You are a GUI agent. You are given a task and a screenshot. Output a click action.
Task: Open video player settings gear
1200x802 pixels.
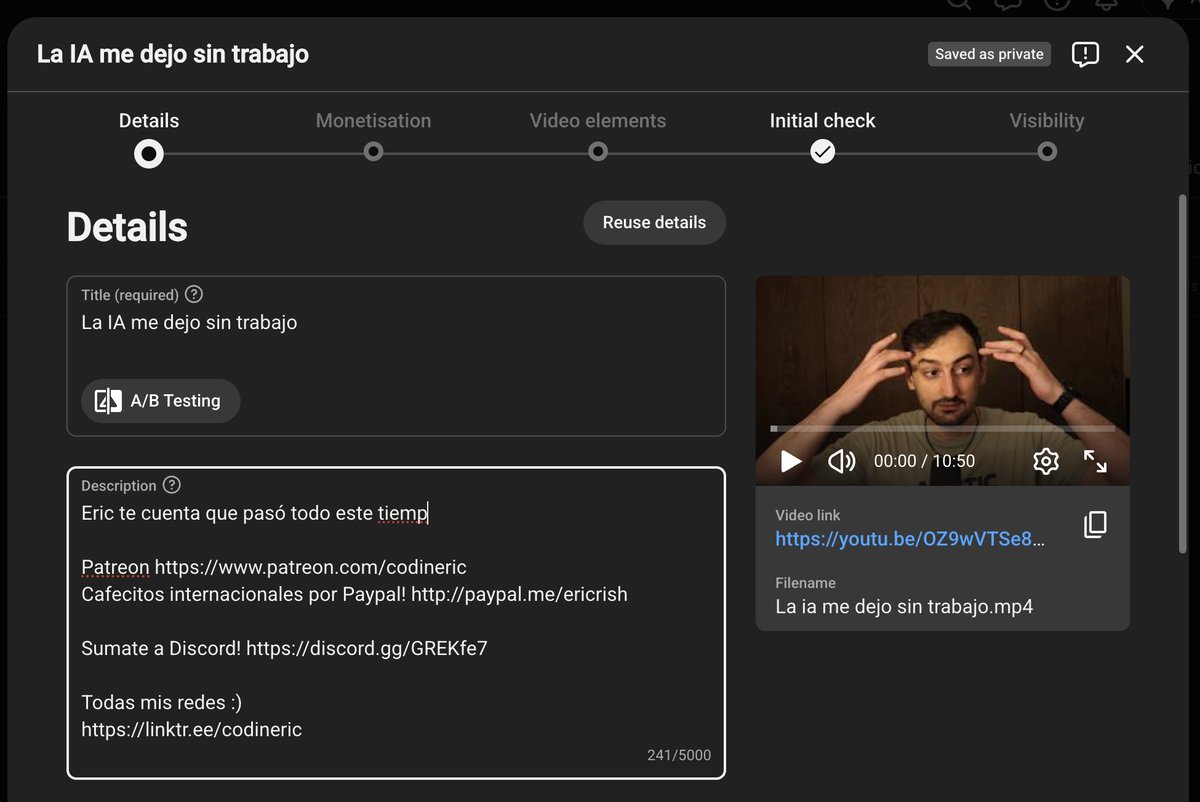1045,461
